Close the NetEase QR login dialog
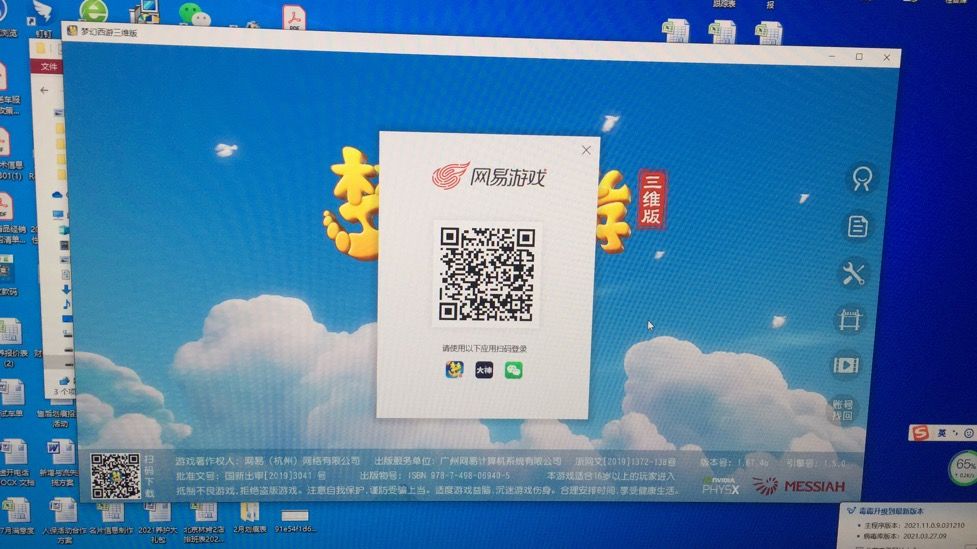Image resolution: width=977 pixels, height=549 pixels. (586, 150)
